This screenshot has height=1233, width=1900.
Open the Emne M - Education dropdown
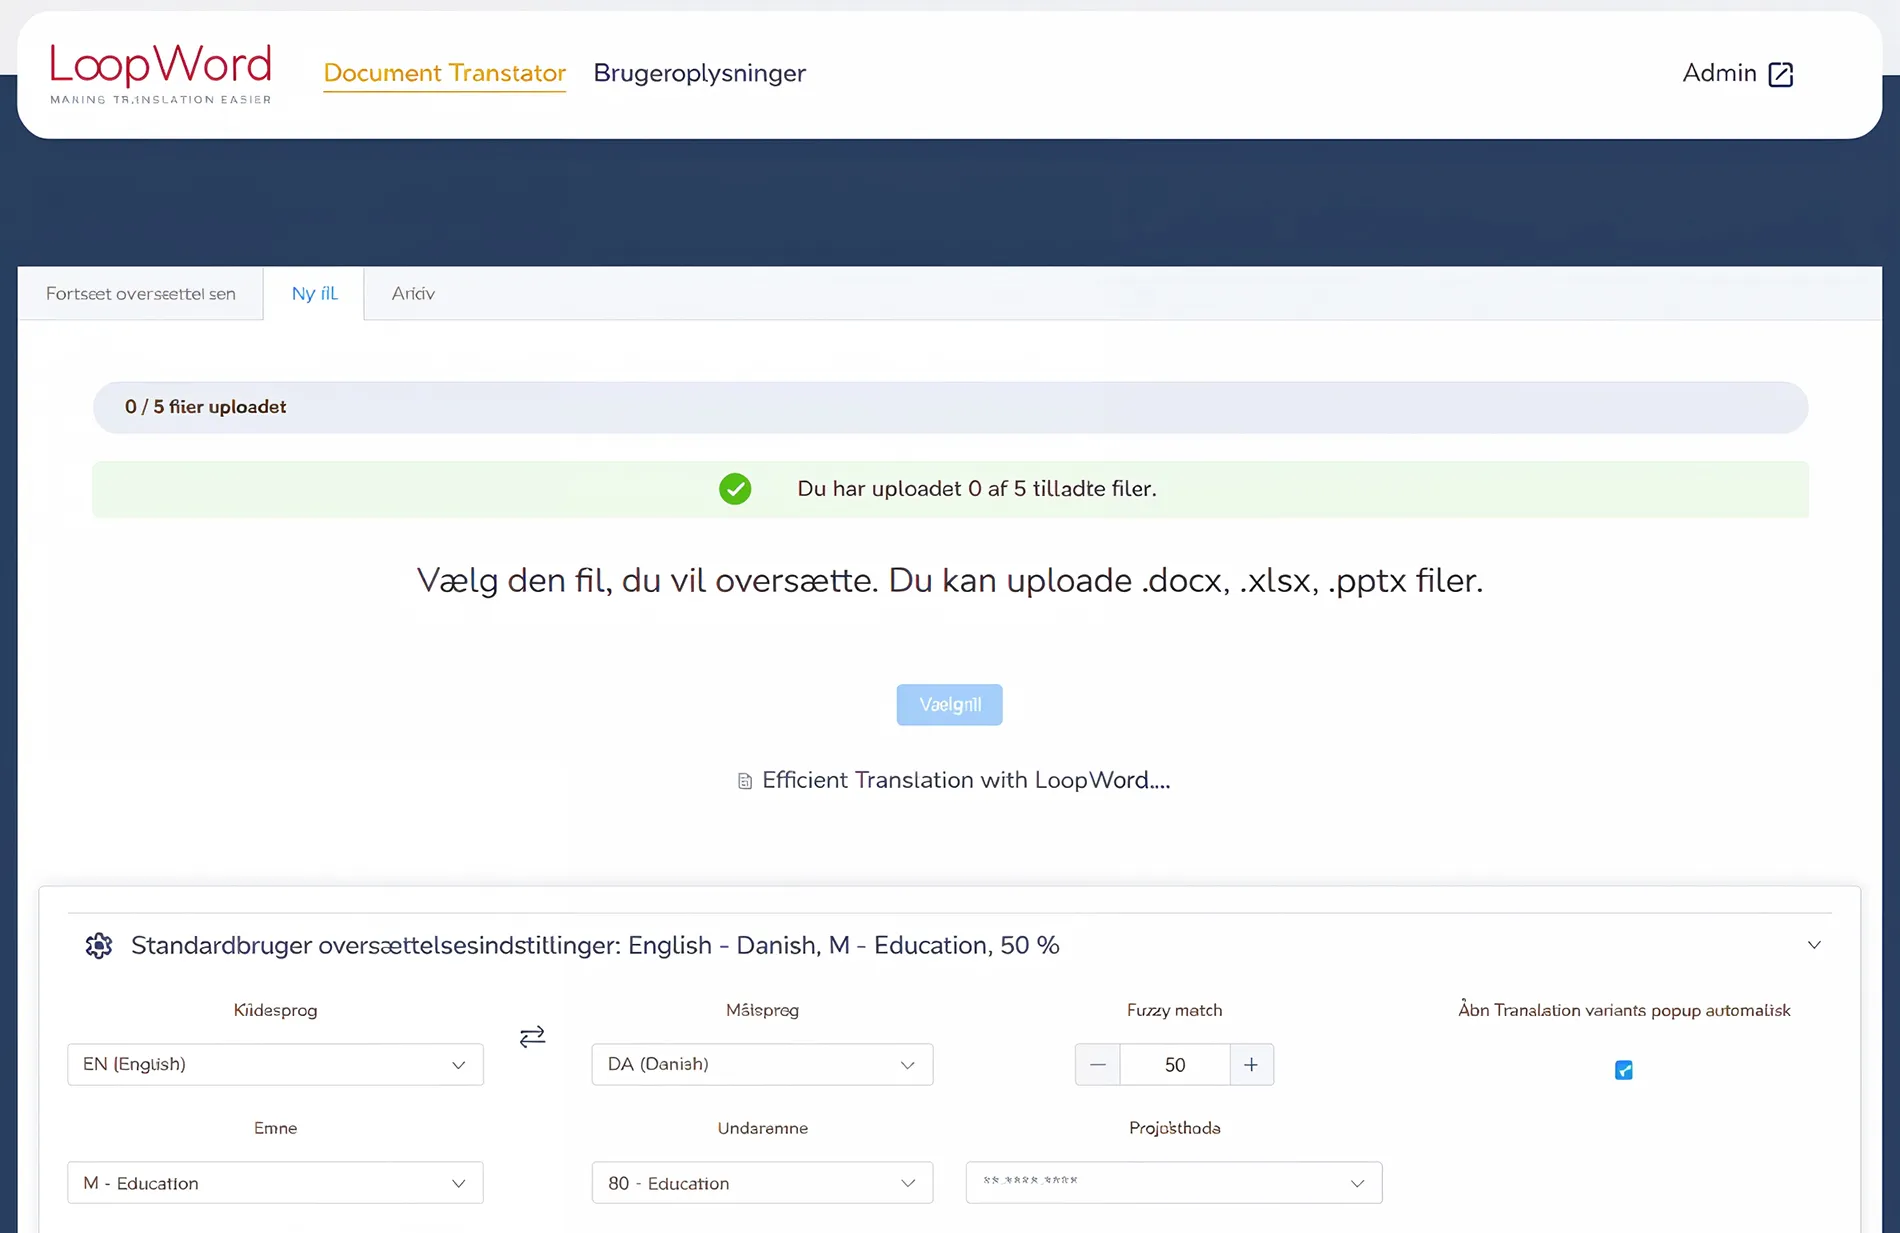[x=275, y=1183]
